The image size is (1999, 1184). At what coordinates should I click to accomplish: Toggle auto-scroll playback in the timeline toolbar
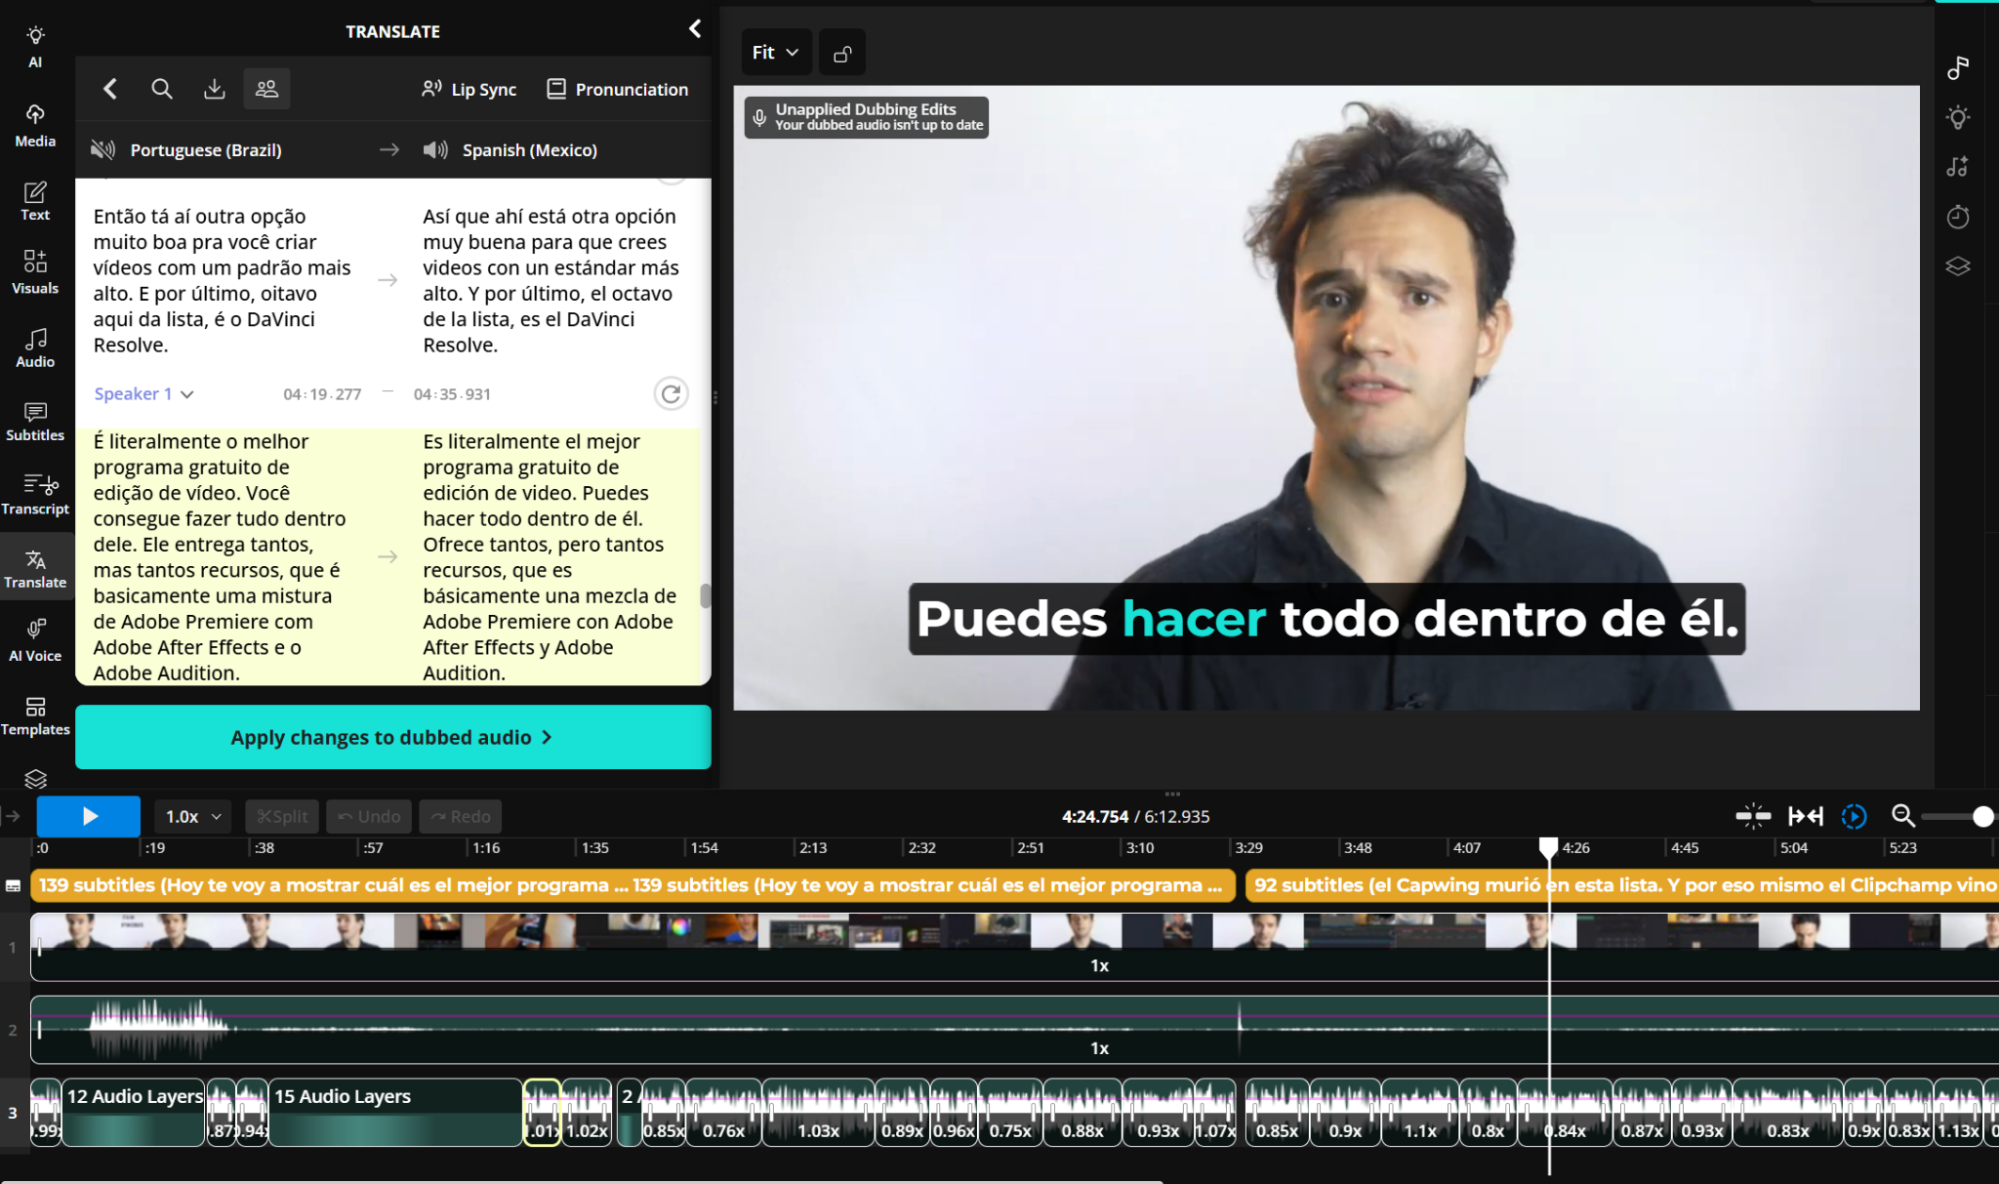click(x=1854, y=816)
